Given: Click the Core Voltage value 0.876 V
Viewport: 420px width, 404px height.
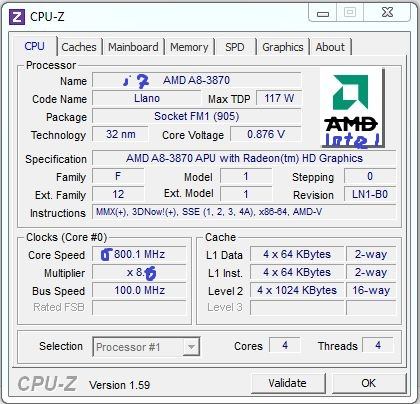Looking at the screenshot, I should [x=266, y=134].
